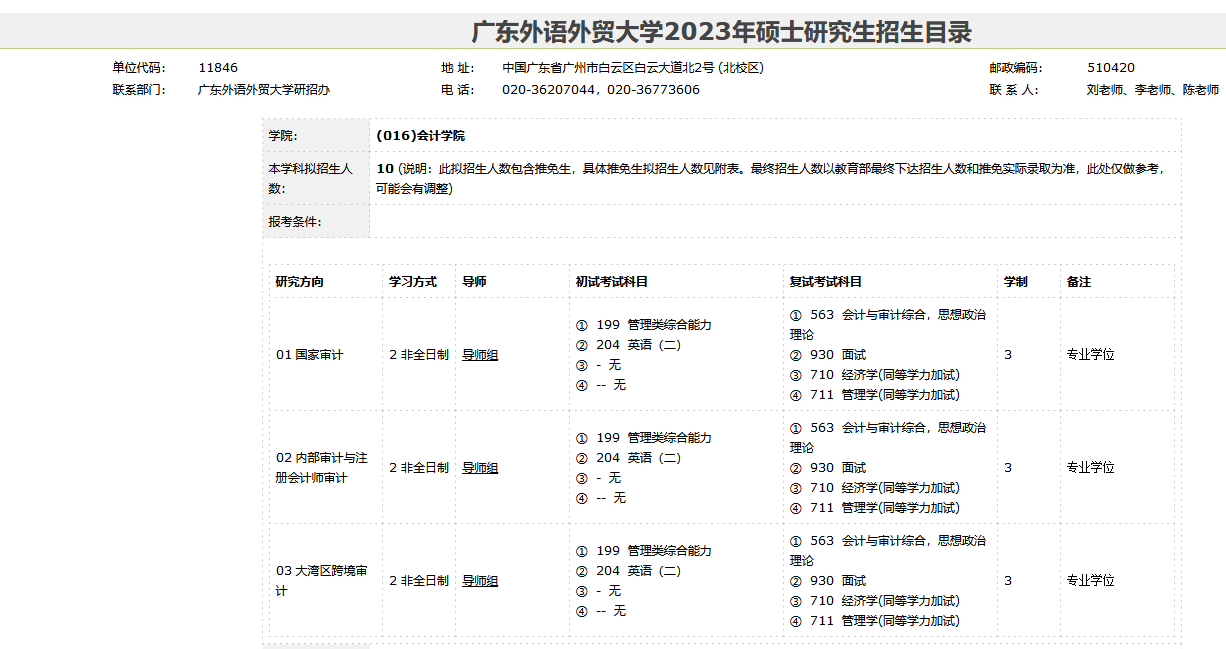This screenshot has height=649, width=1226.
Task: Click 710 经济学(同等学力加试) in 大湾区跨境审计 row
Action: tap(875, 601)
